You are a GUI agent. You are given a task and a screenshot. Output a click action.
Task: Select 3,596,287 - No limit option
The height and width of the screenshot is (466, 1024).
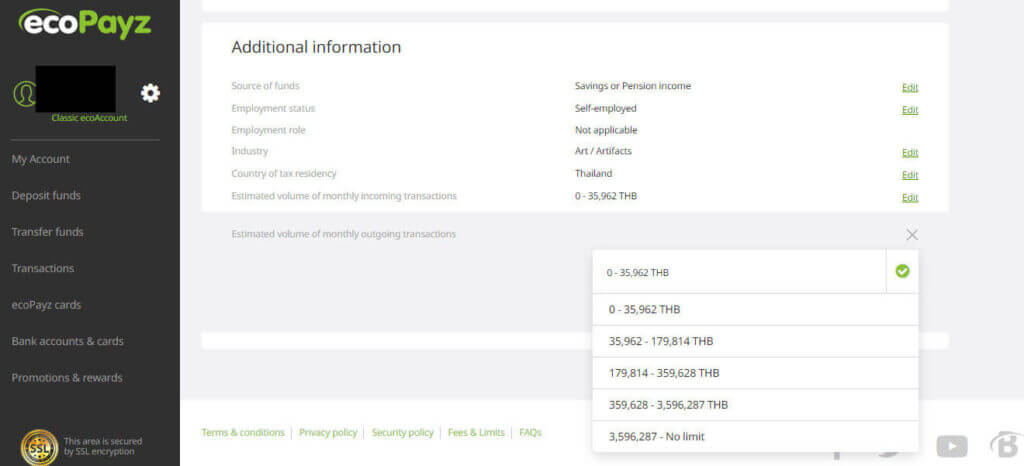pyautogui.click(x=755, y=437)
